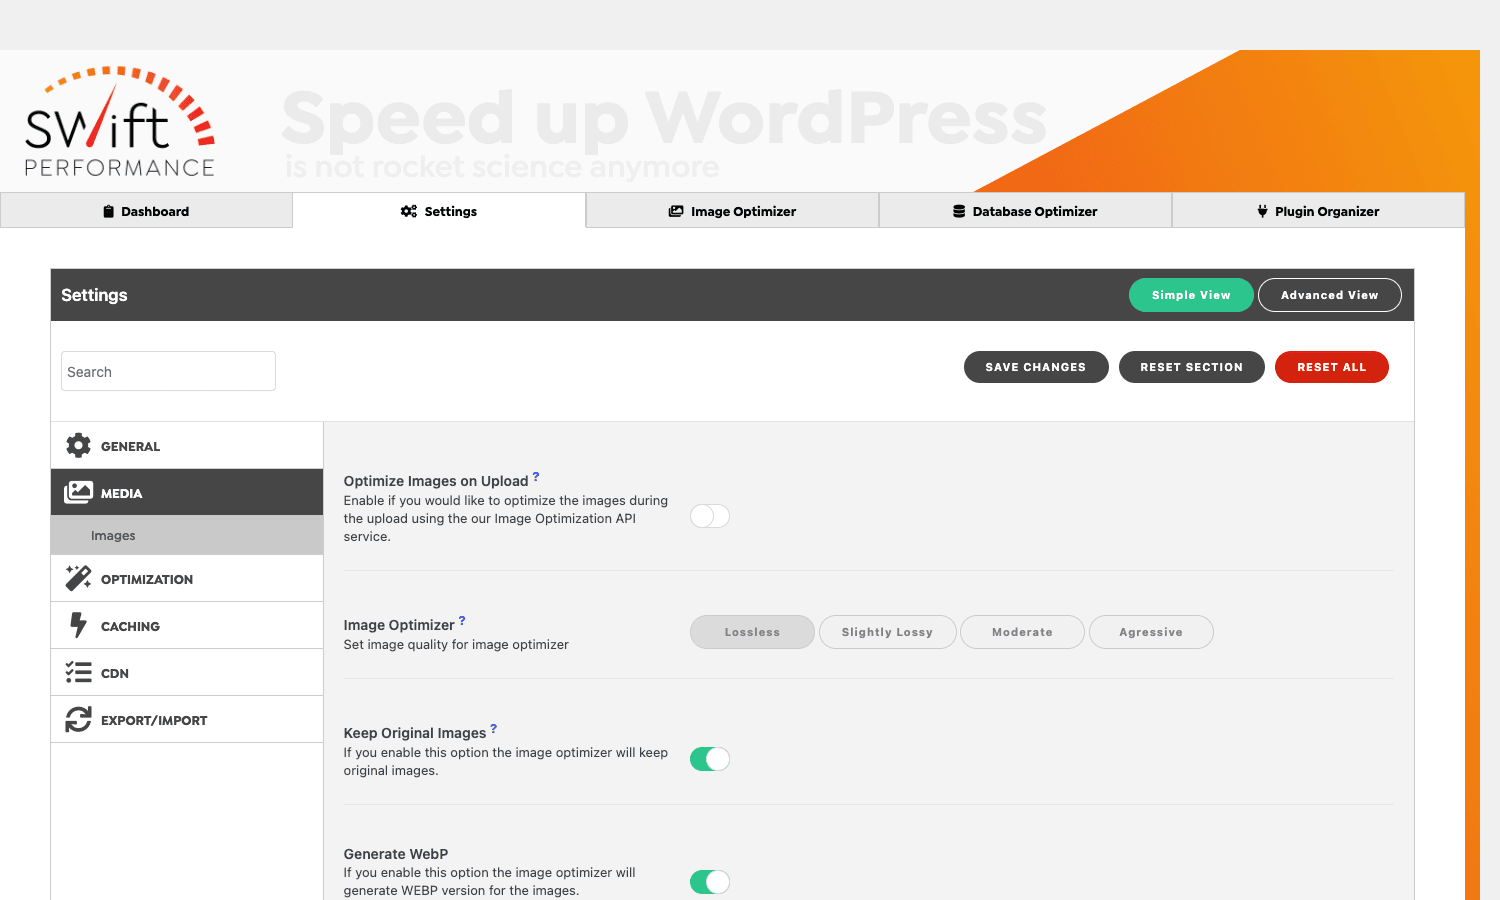Screen dimensions: 1500x900
Task: Click the Keep Original Images label
Action: pos(415,733)
